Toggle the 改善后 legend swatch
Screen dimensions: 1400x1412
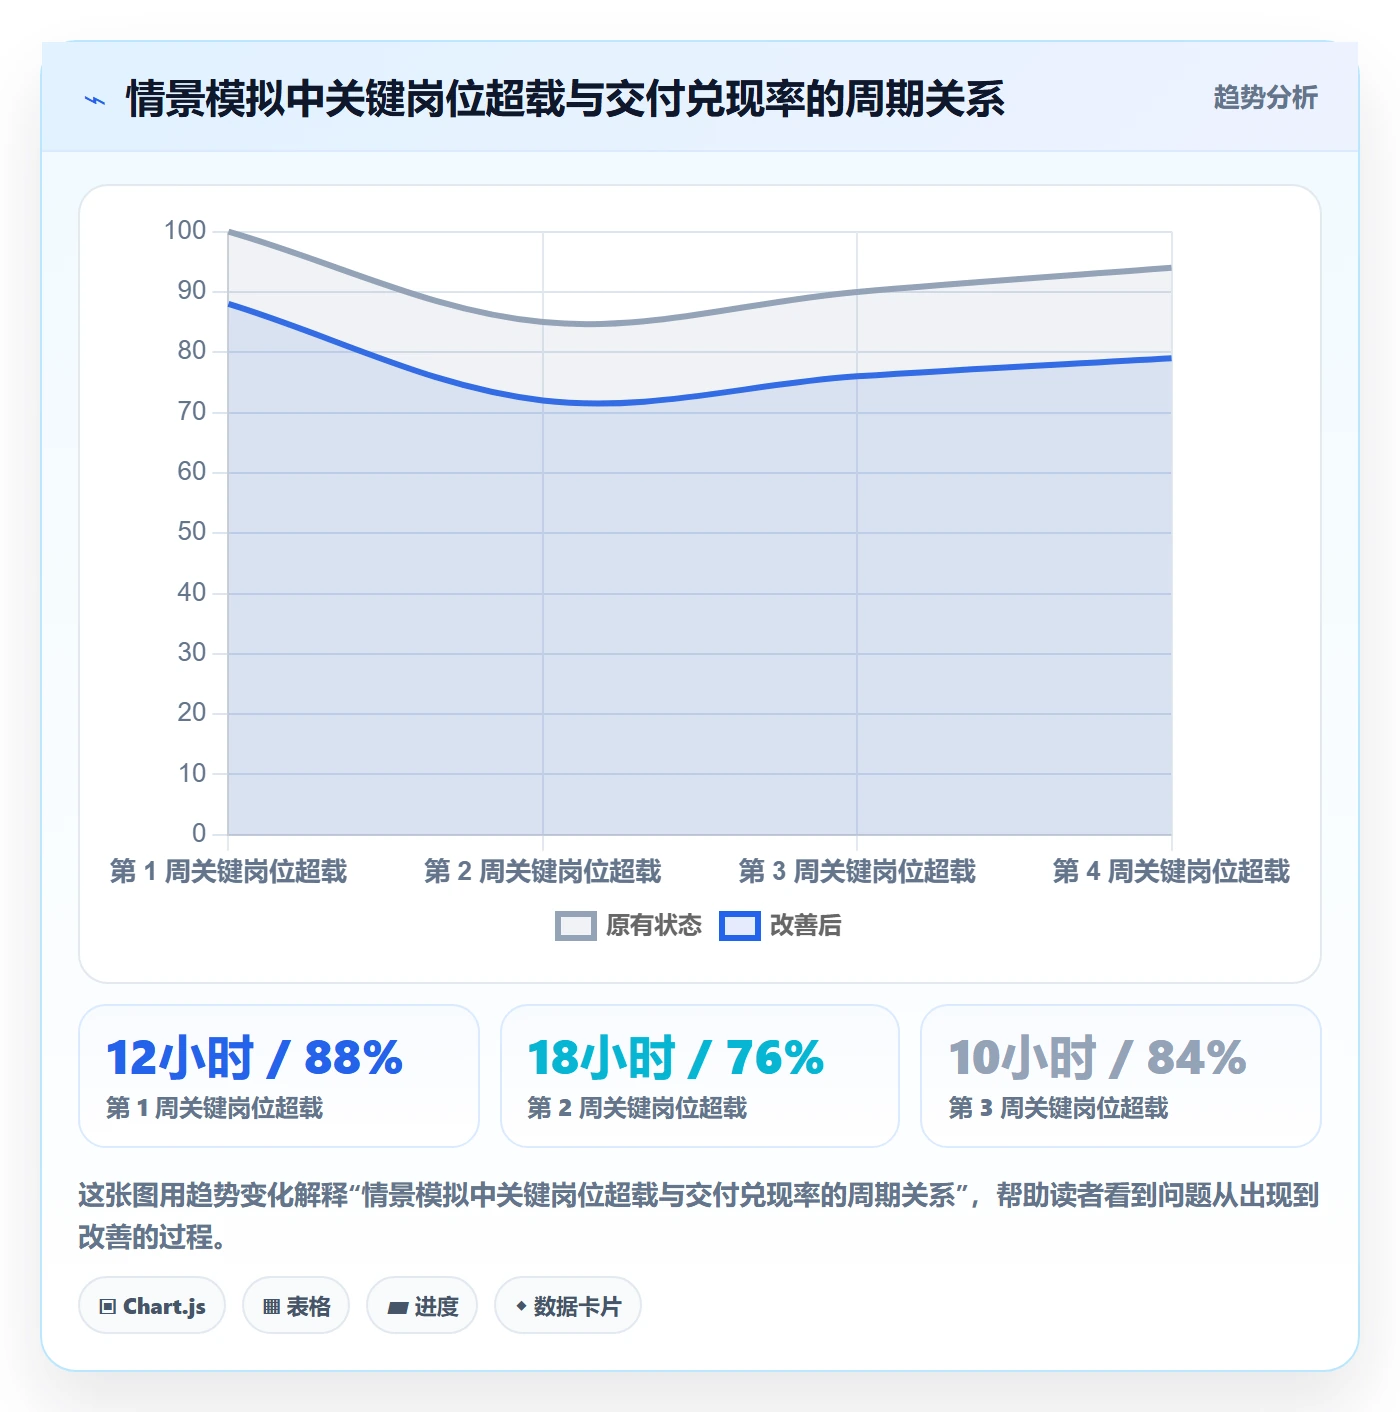pos(740,926)
